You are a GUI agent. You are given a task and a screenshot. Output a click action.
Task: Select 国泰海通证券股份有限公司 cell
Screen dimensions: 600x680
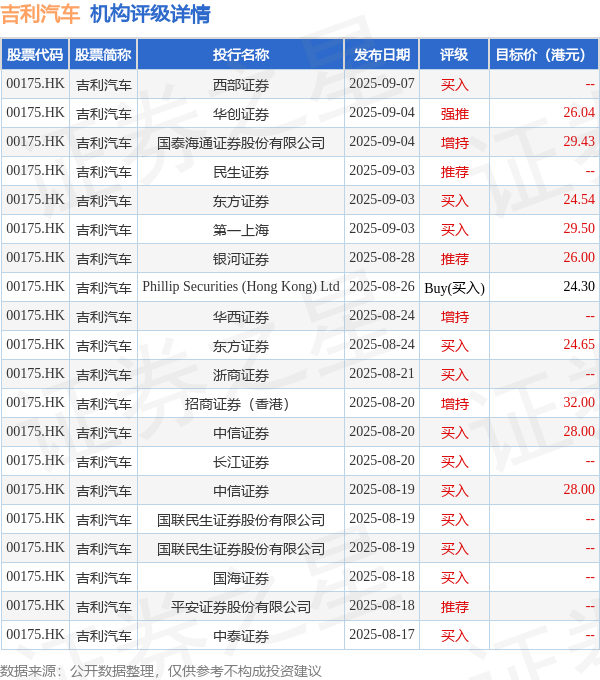click(x=241, y=143)
